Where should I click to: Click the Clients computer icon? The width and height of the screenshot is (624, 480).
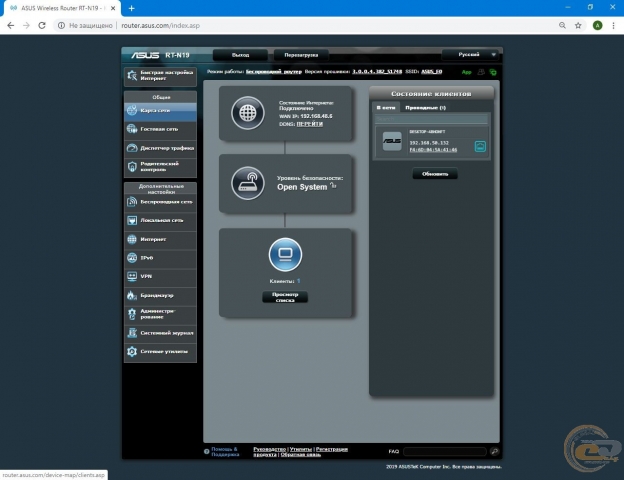(x=285, y=254)
